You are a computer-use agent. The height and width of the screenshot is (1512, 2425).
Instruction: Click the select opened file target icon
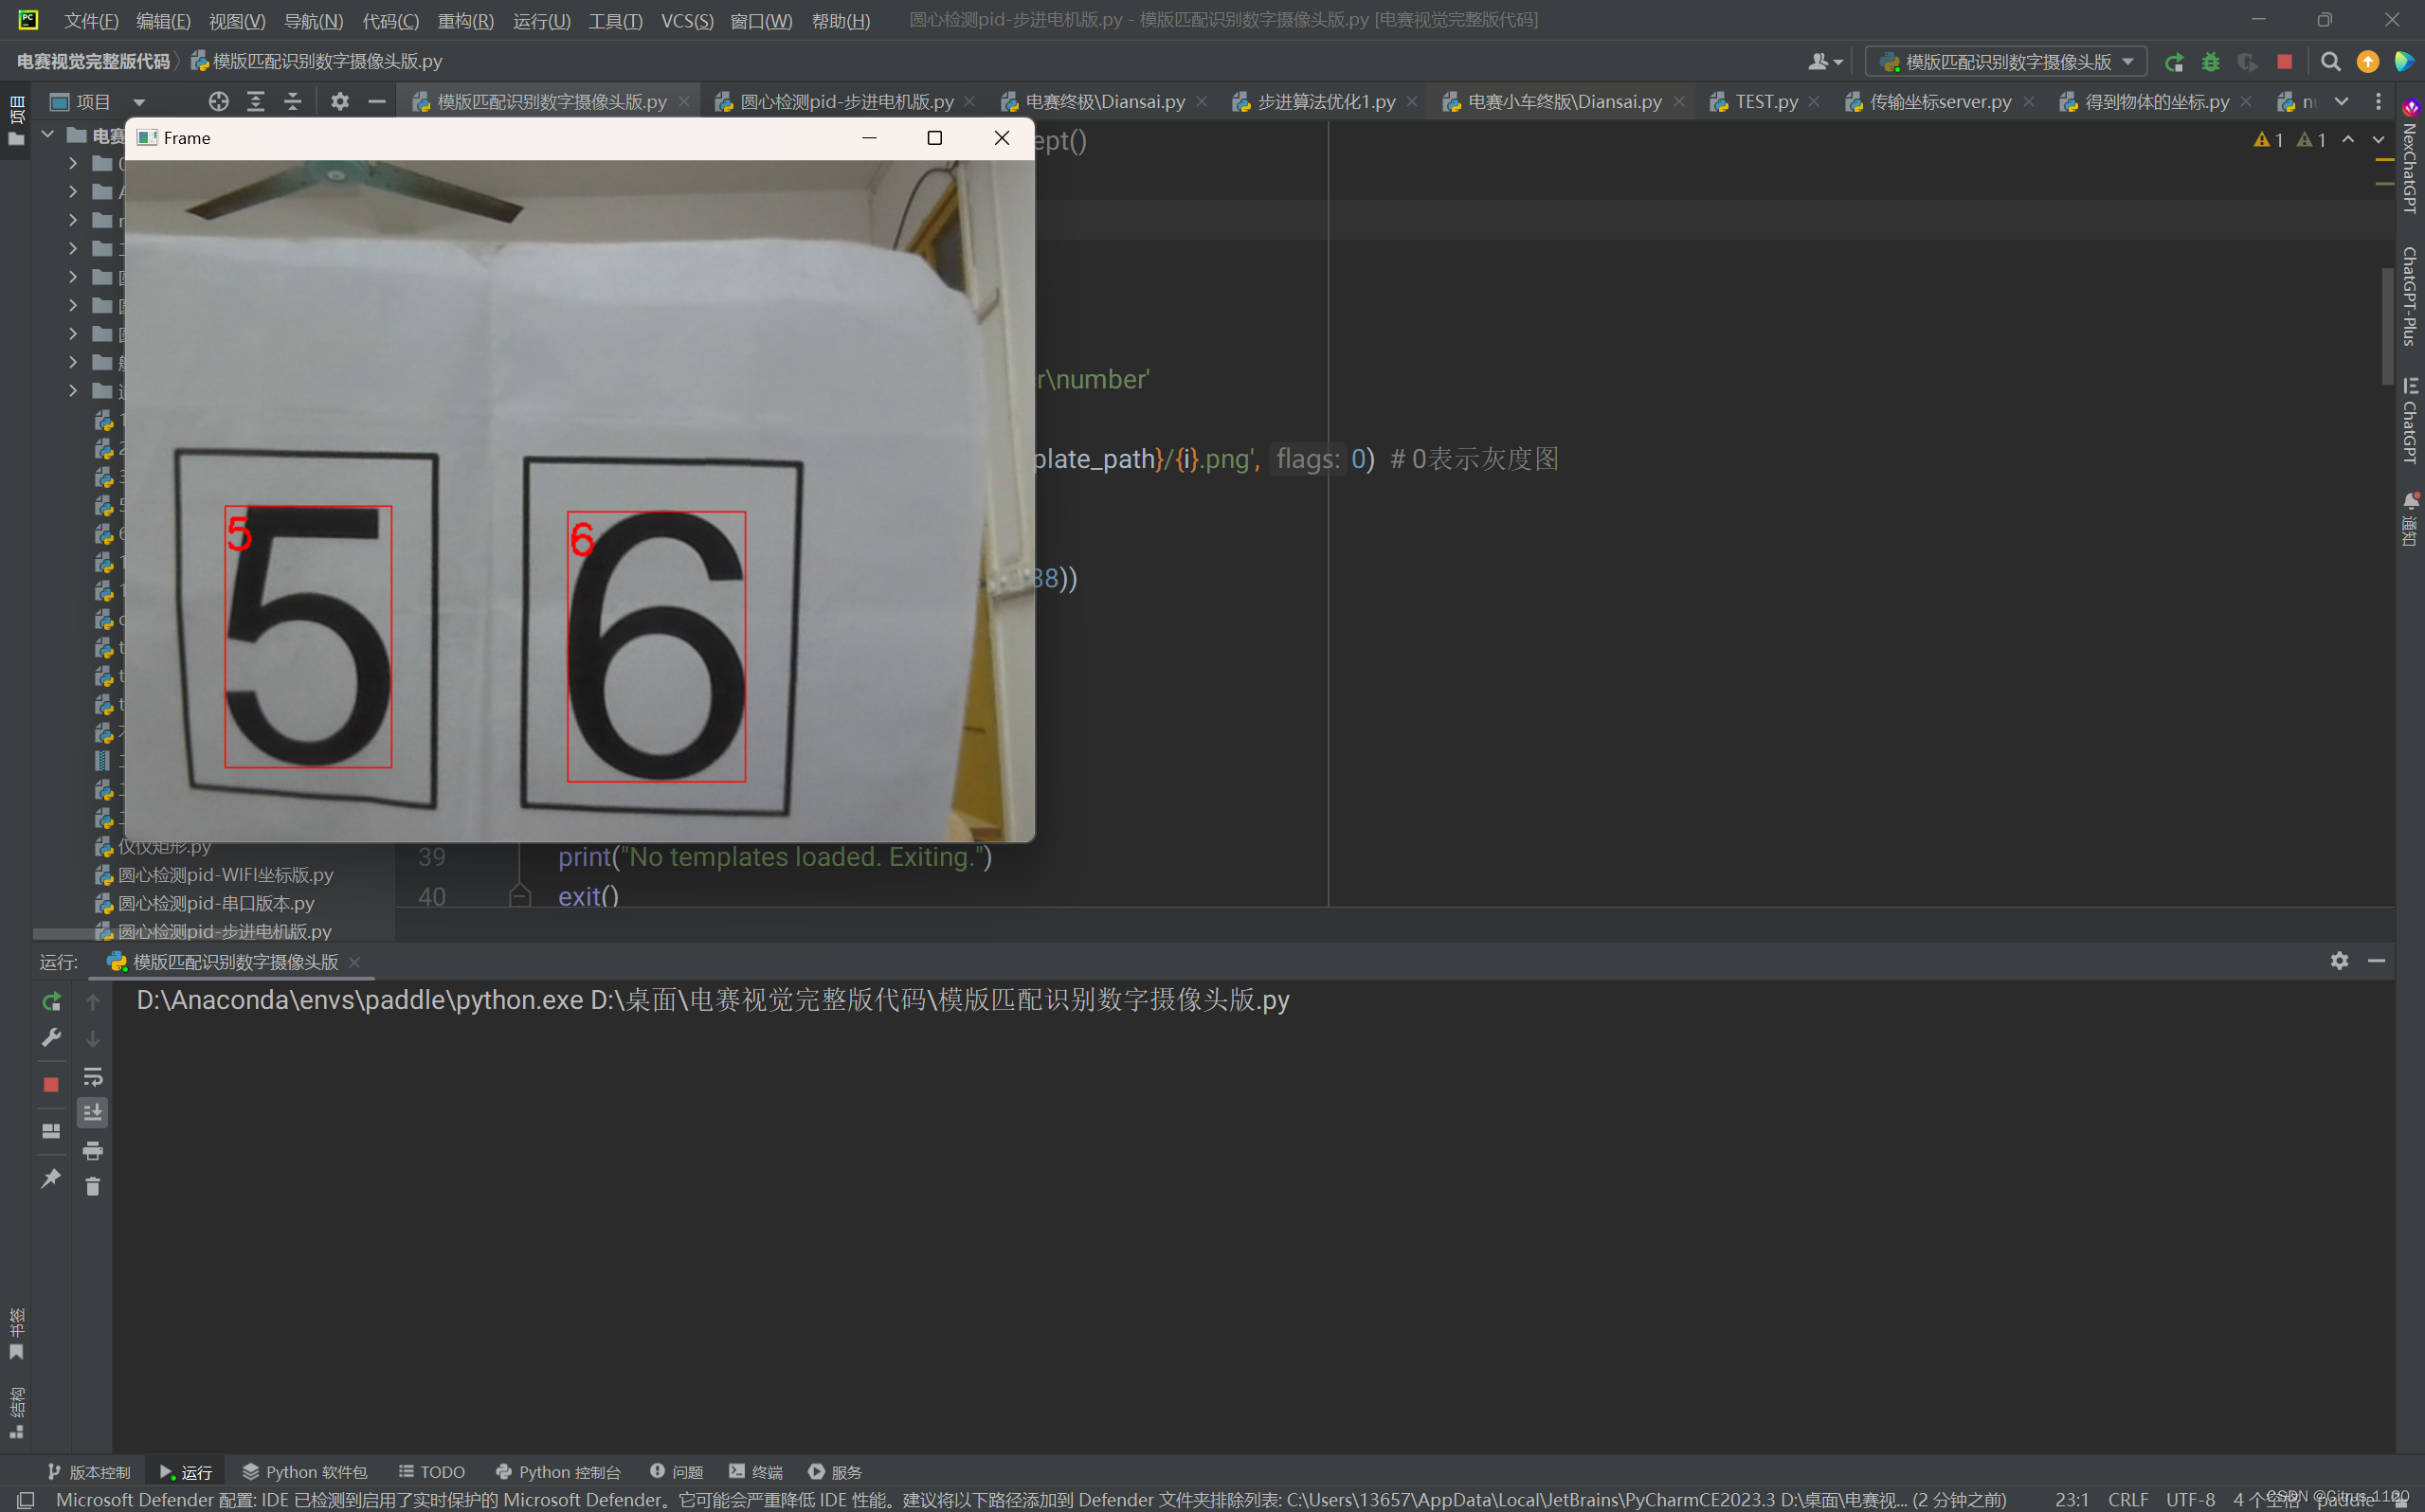(218, 101)
